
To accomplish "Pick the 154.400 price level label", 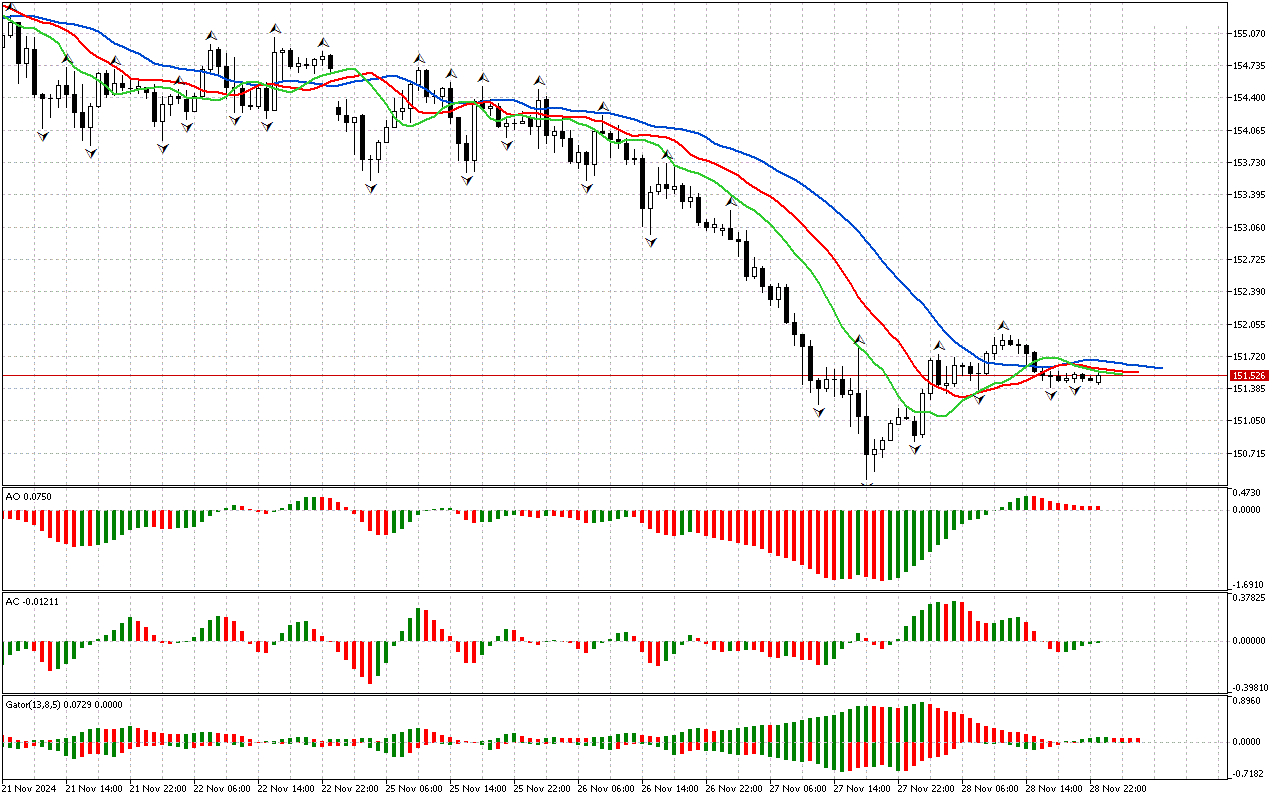I will coord(1251,98).
